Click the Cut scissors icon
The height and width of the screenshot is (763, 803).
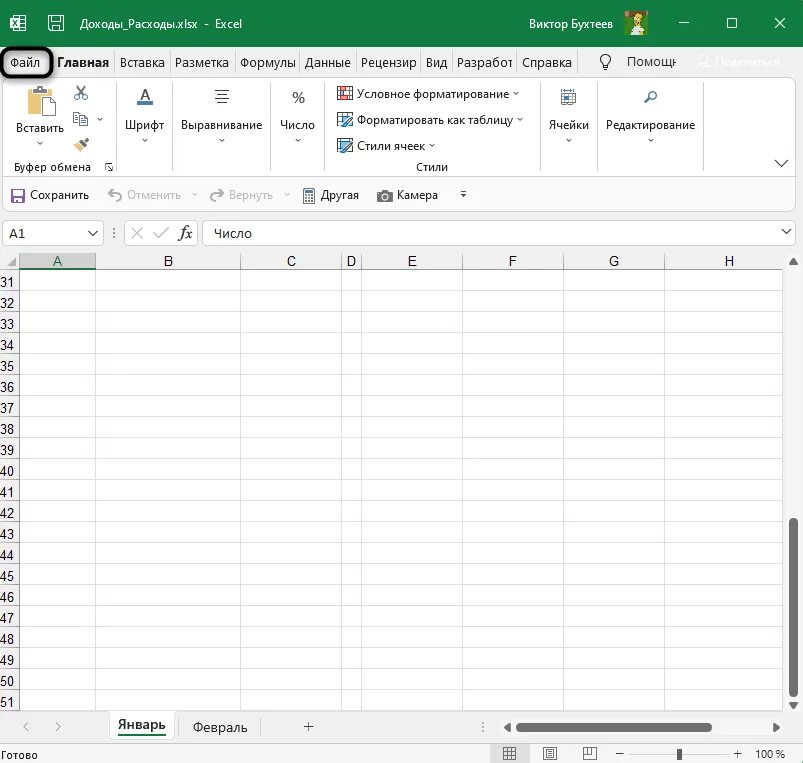pyautogui.click(x=81, y=93)
